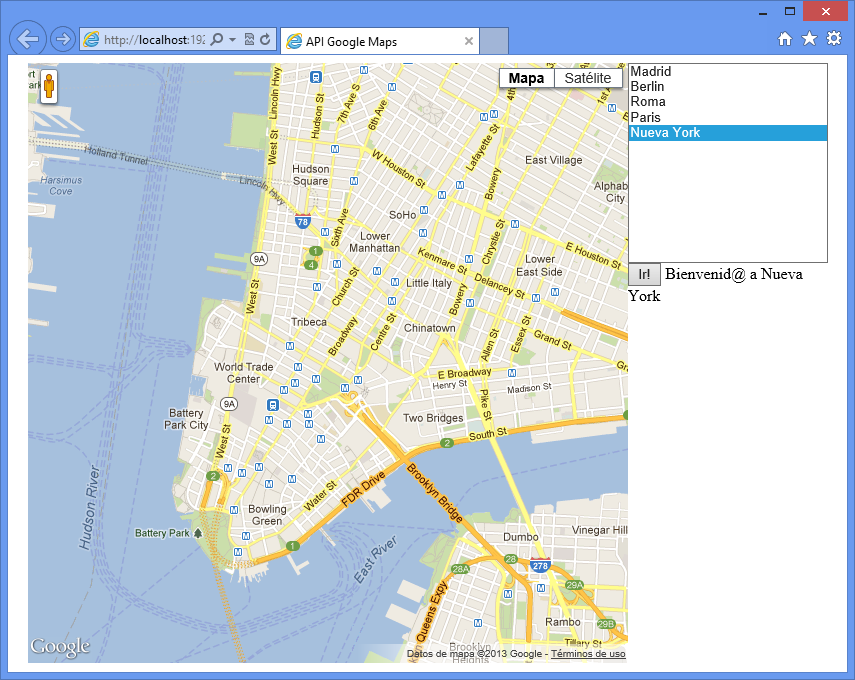This screenshot has height=680, width=855.
Task: Close the API Google Maps tab
Action: [468, 41]
